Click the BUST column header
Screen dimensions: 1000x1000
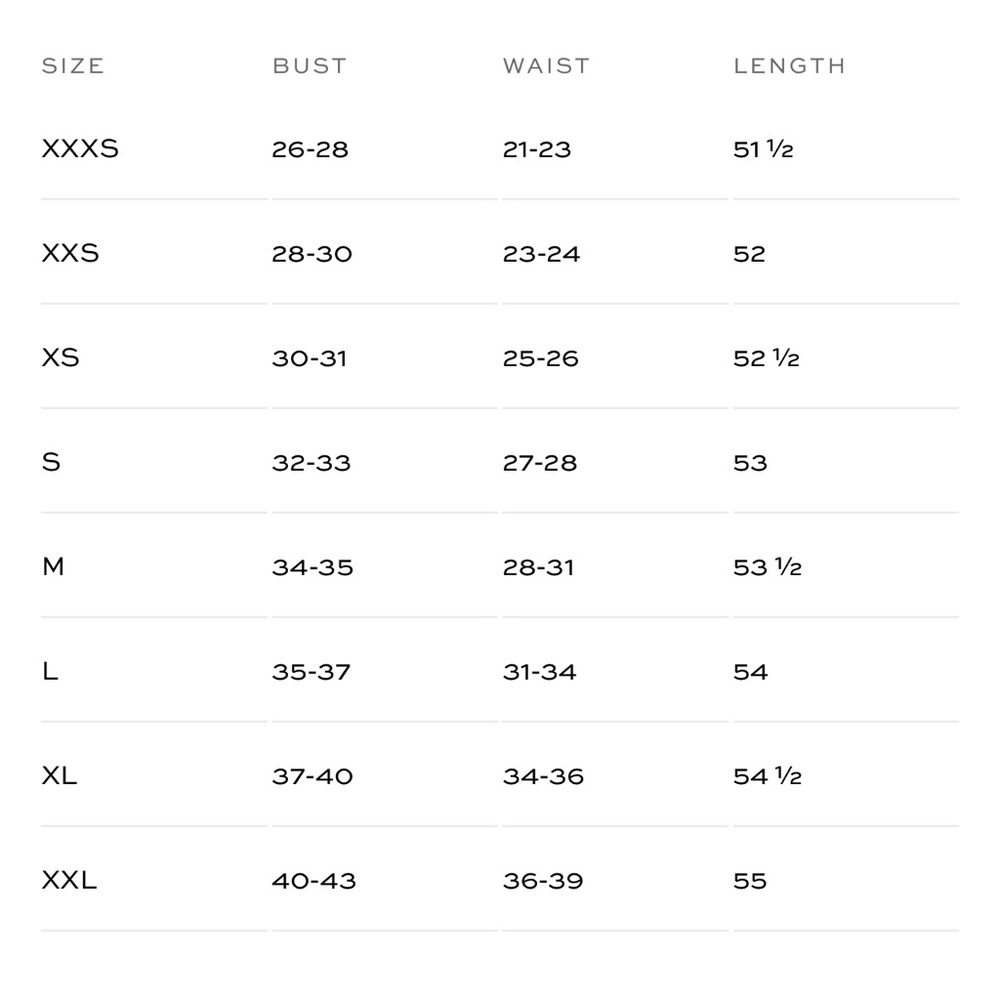click(309, 66)
